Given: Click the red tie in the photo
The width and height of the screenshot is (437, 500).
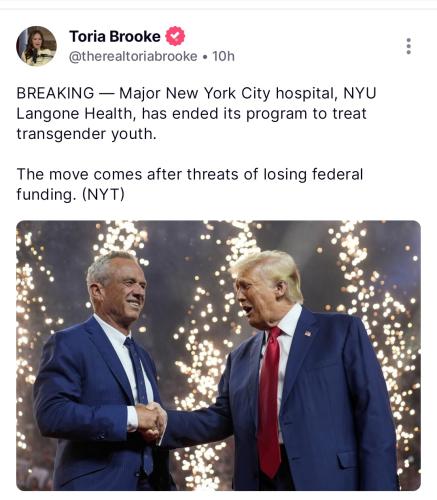Looking at the screenshot, I should pos(270,402).
